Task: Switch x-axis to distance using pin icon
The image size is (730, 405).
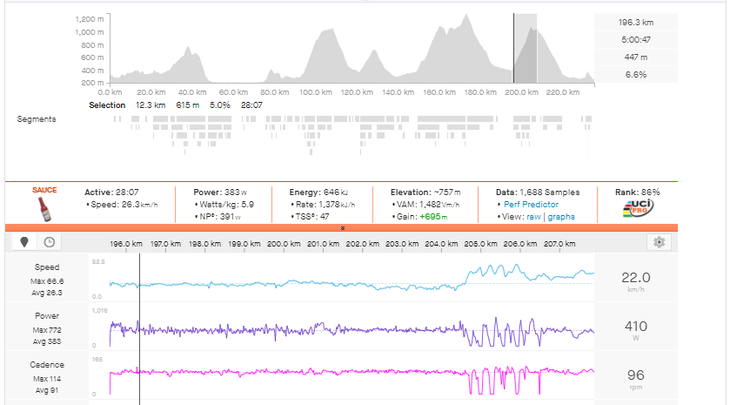Action: click(x=25, y=242)
